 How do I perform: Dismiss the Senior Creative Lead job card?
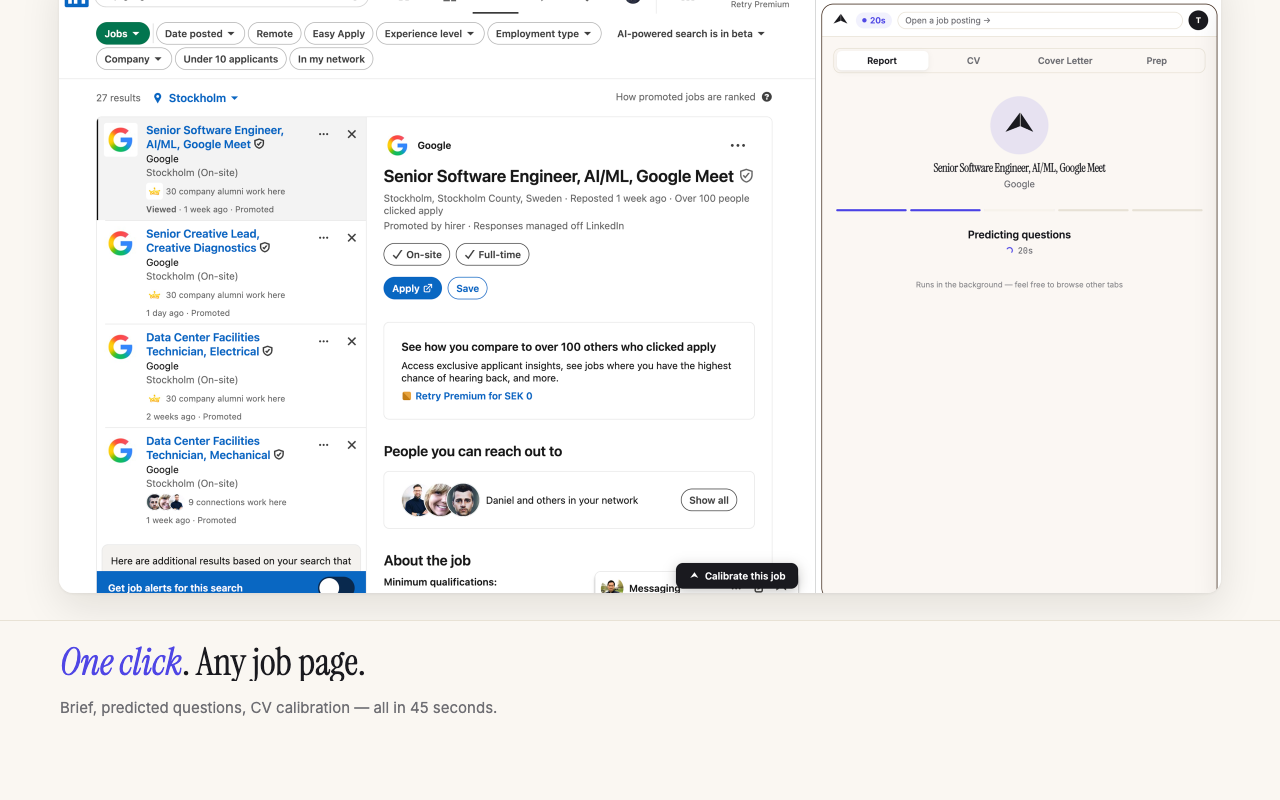351,238
